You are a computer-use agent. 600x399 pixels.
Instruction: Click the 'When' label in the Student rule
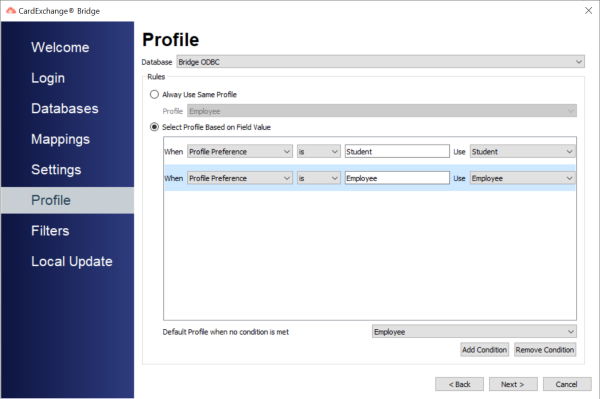pos(174,152)
